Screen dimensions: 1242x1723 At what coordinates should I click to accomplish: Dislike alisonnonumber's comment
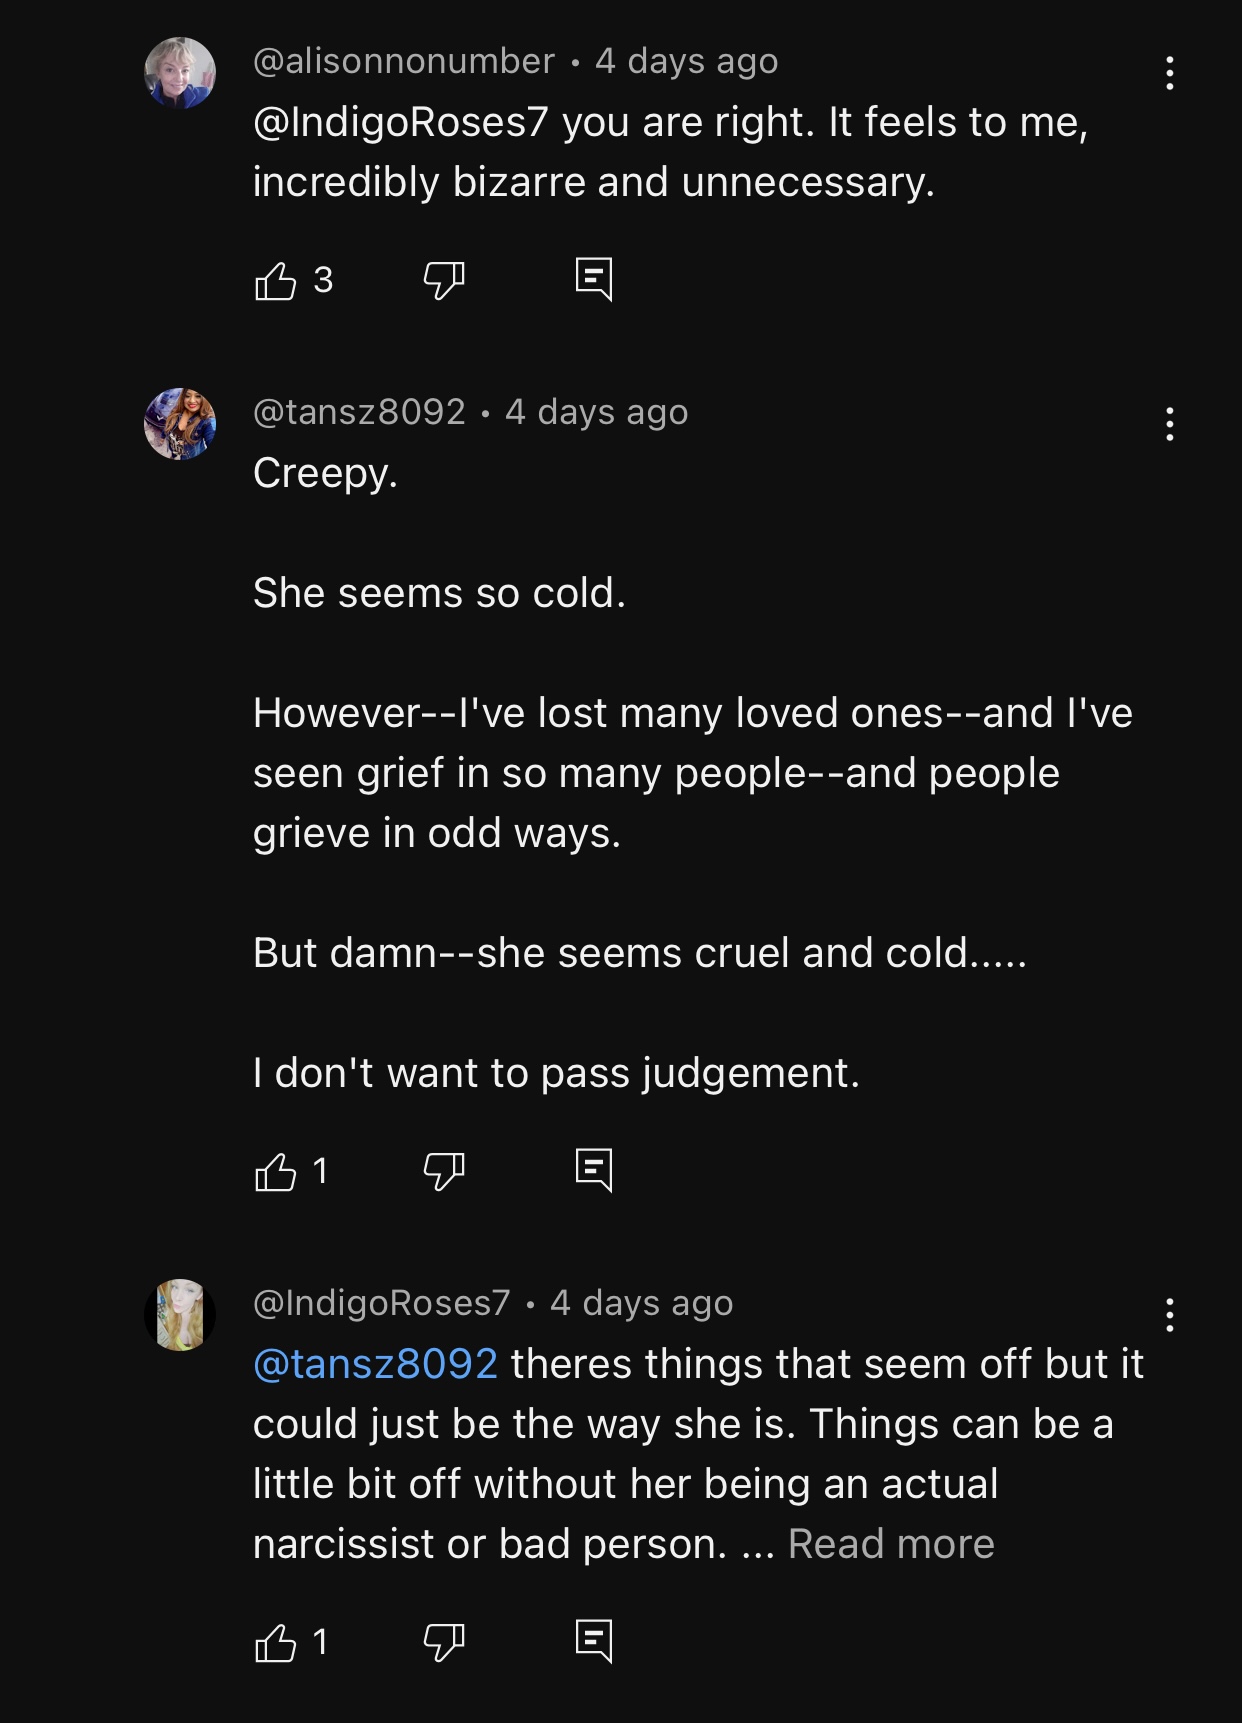pyautogui.click(x=444, y=281)
